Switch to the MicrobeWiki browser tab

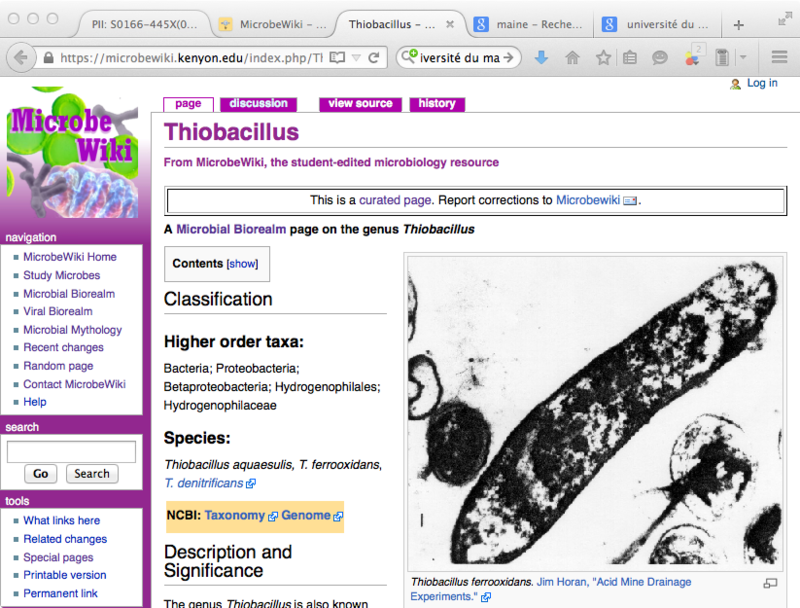(x=275, y=24)
